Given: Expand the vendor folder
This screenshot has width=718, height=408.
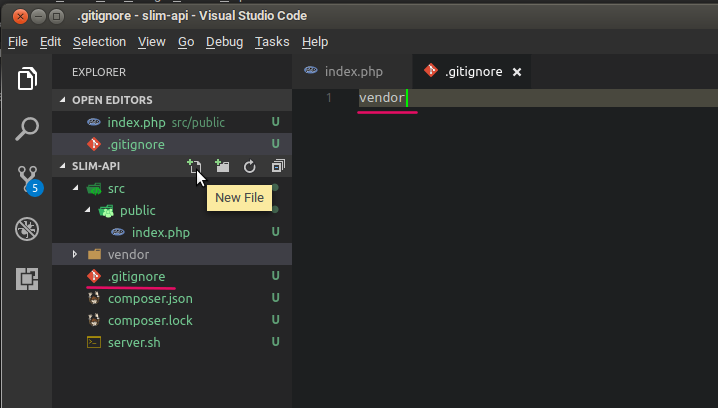Looking at the screenshot, I should 75,254.
